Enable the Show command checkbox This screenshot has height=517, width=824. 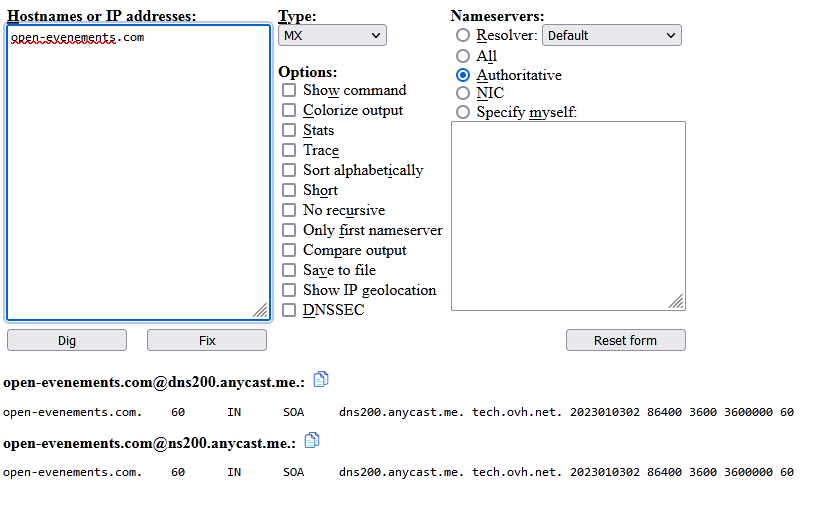pyautogui.click(x=289, y=90)
